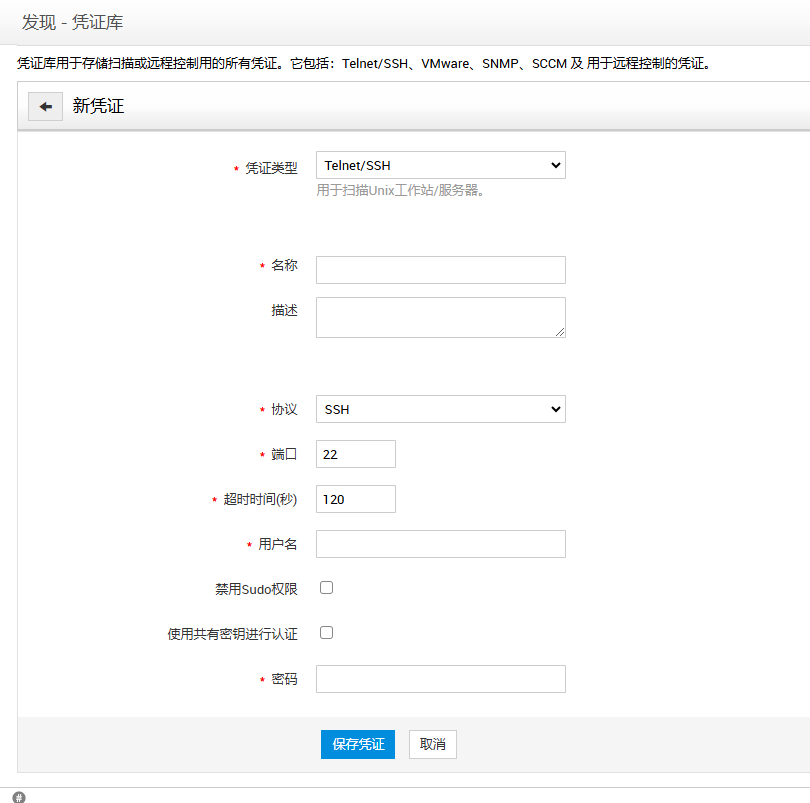
Task: Click the 密码 input field
Action: [x=440, y=679]
